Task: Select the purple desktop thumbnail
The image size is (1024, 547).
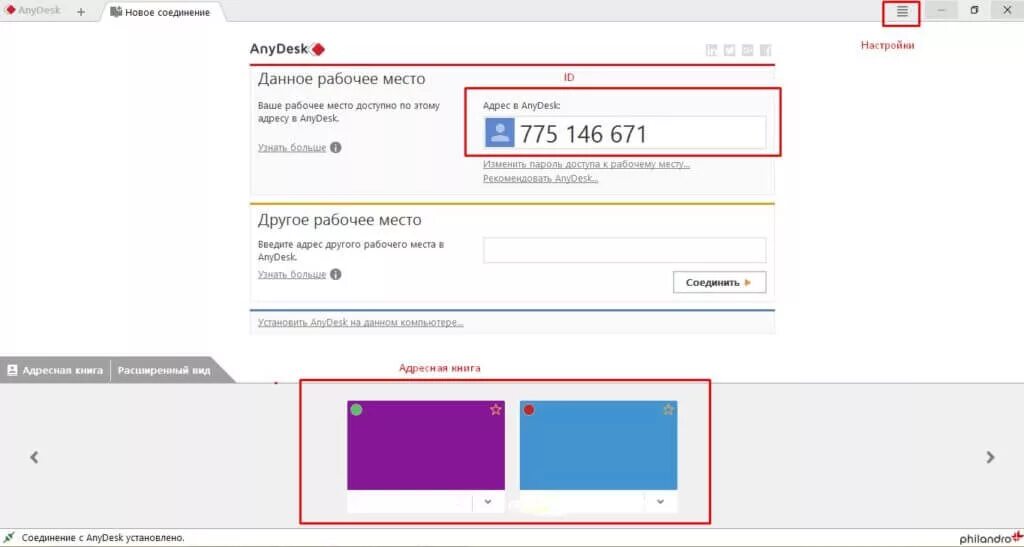Action: click(426, 445)
